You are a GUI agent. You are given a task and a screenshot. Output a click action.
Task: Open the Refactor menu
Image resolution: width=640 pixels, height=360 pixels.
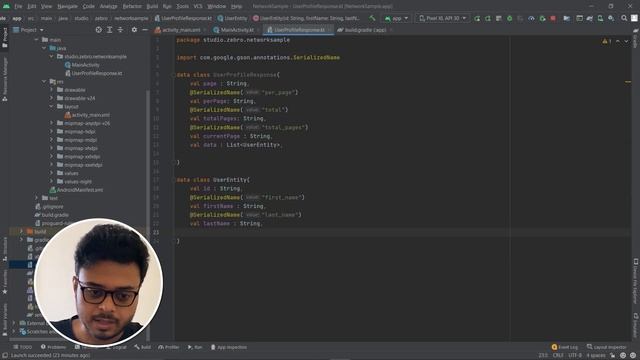[132, 7]
